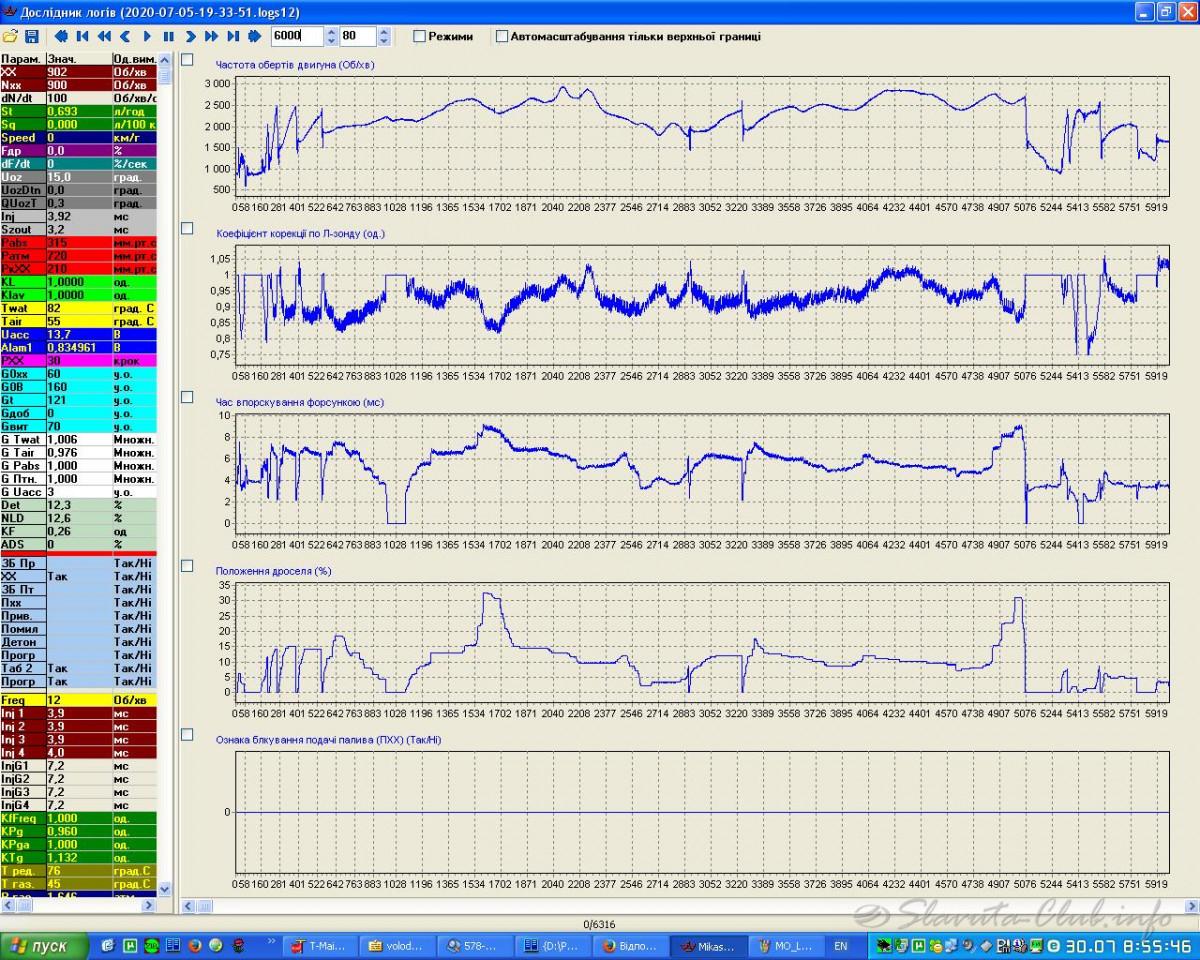Switch to the Відпо... Firefox taskbar window
The width and height of the screenshot is (1200, 960).
click(x=631, y=945)
